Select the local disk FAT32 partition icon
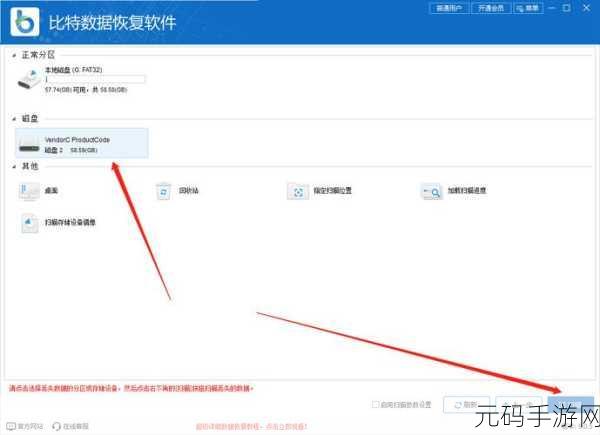Image resolution: width=600 pixels, height=435 pixels. coord(29,79)
